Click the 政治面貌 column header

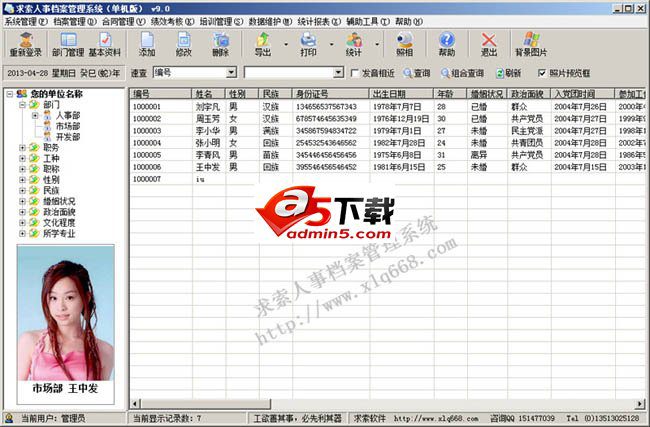coord(529,94)
